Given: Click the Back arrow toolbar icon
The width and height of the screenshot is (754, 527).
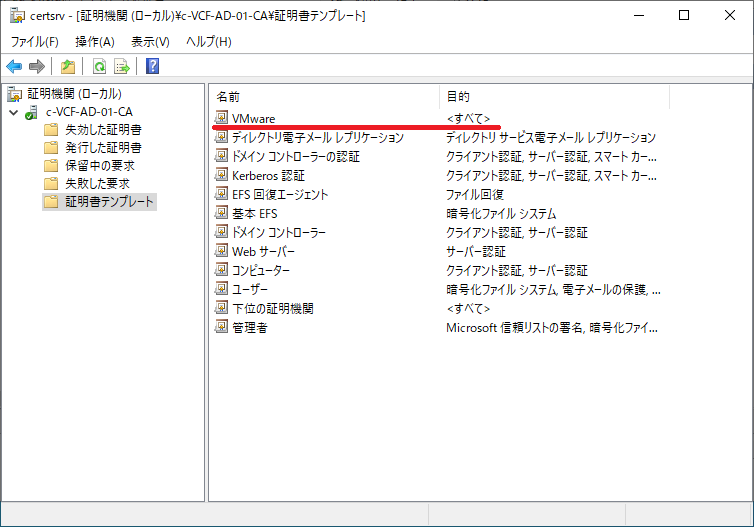Looking at the screenshot, I should [14, 66].
